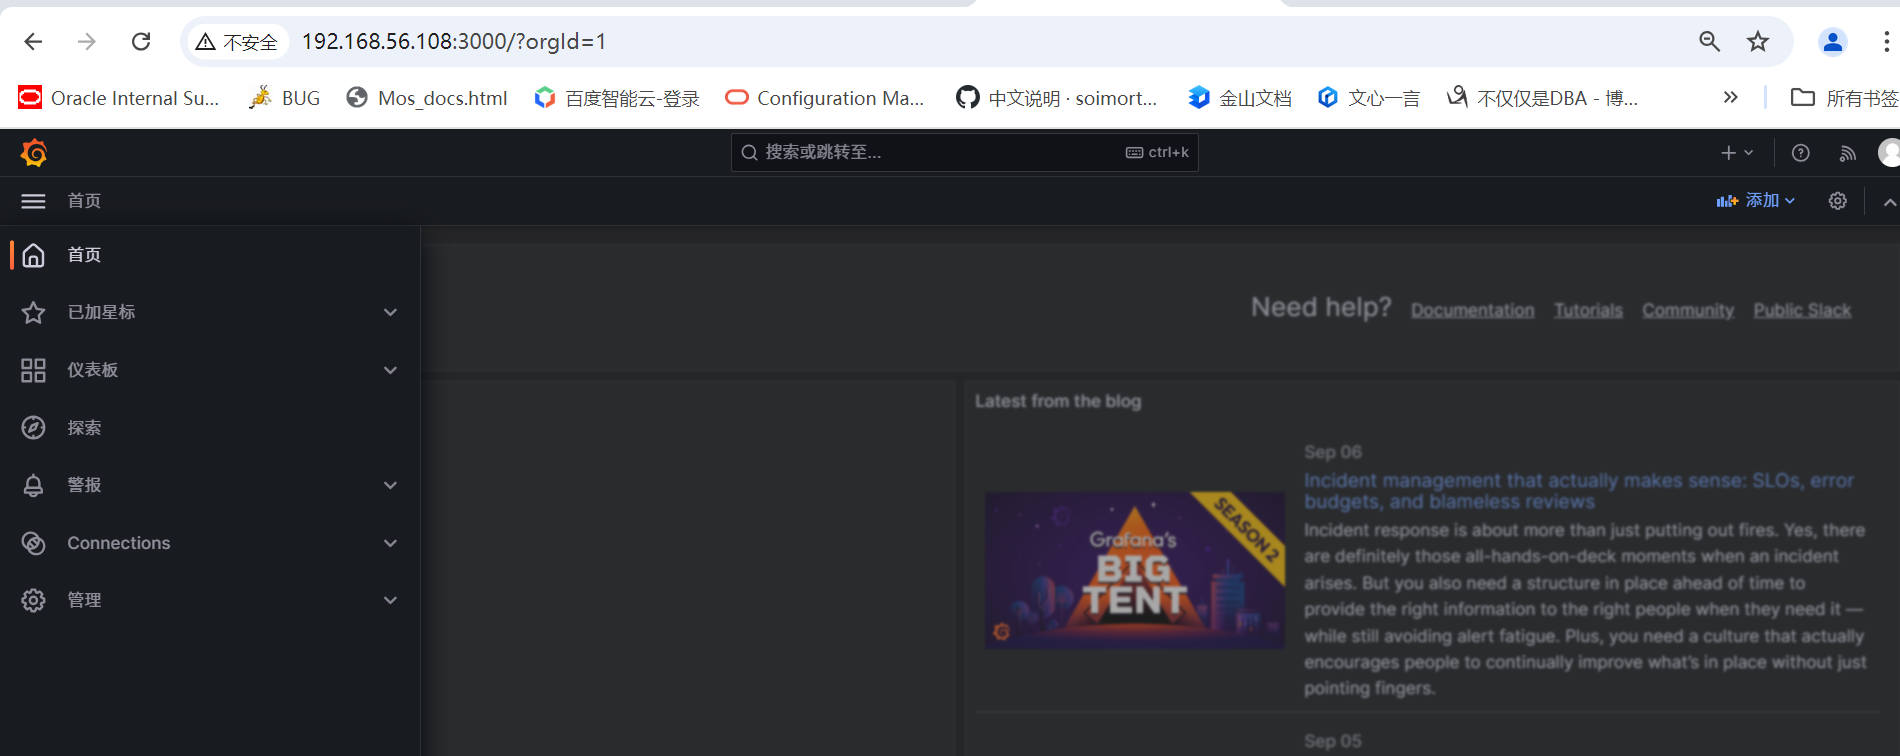Open the help question-mark icon
The height and width of the screenshot is (756, 1900).
[1800, 153]
